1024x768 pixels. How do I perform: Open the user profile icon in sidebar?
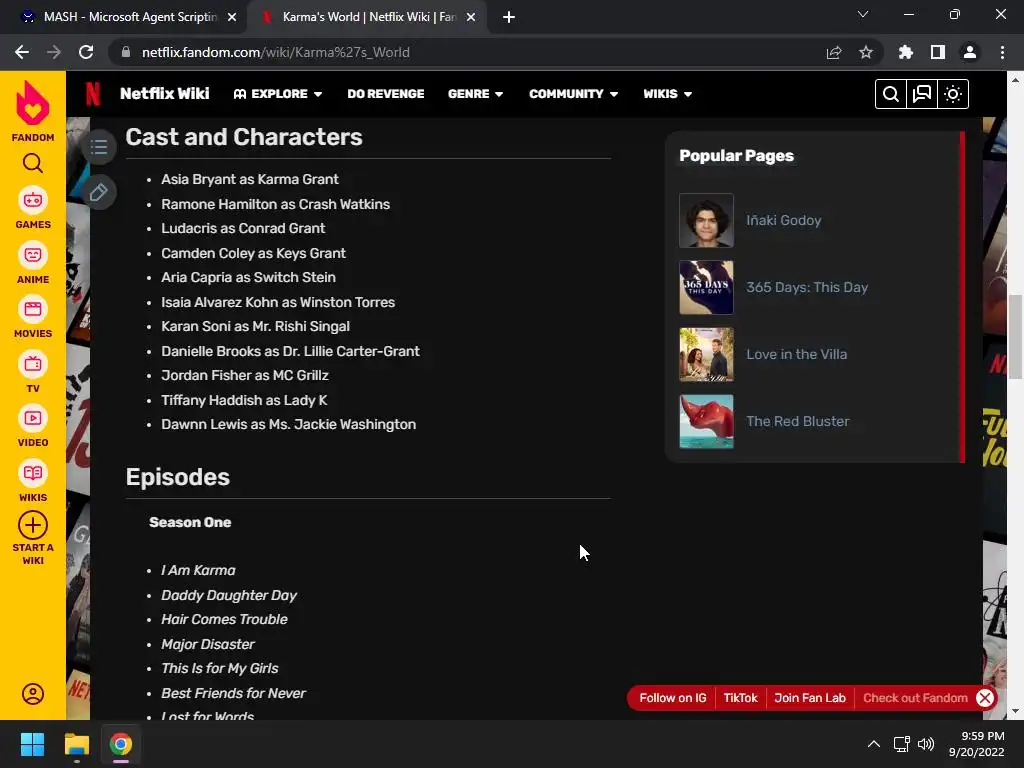(x=33, y=694)
